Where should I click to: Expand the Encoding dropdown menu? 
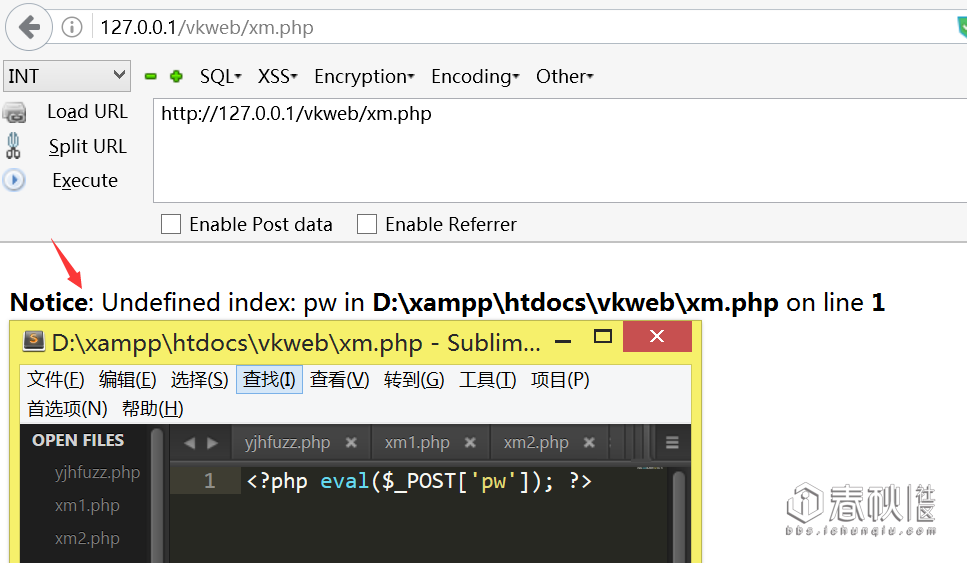tap(475, 76)
